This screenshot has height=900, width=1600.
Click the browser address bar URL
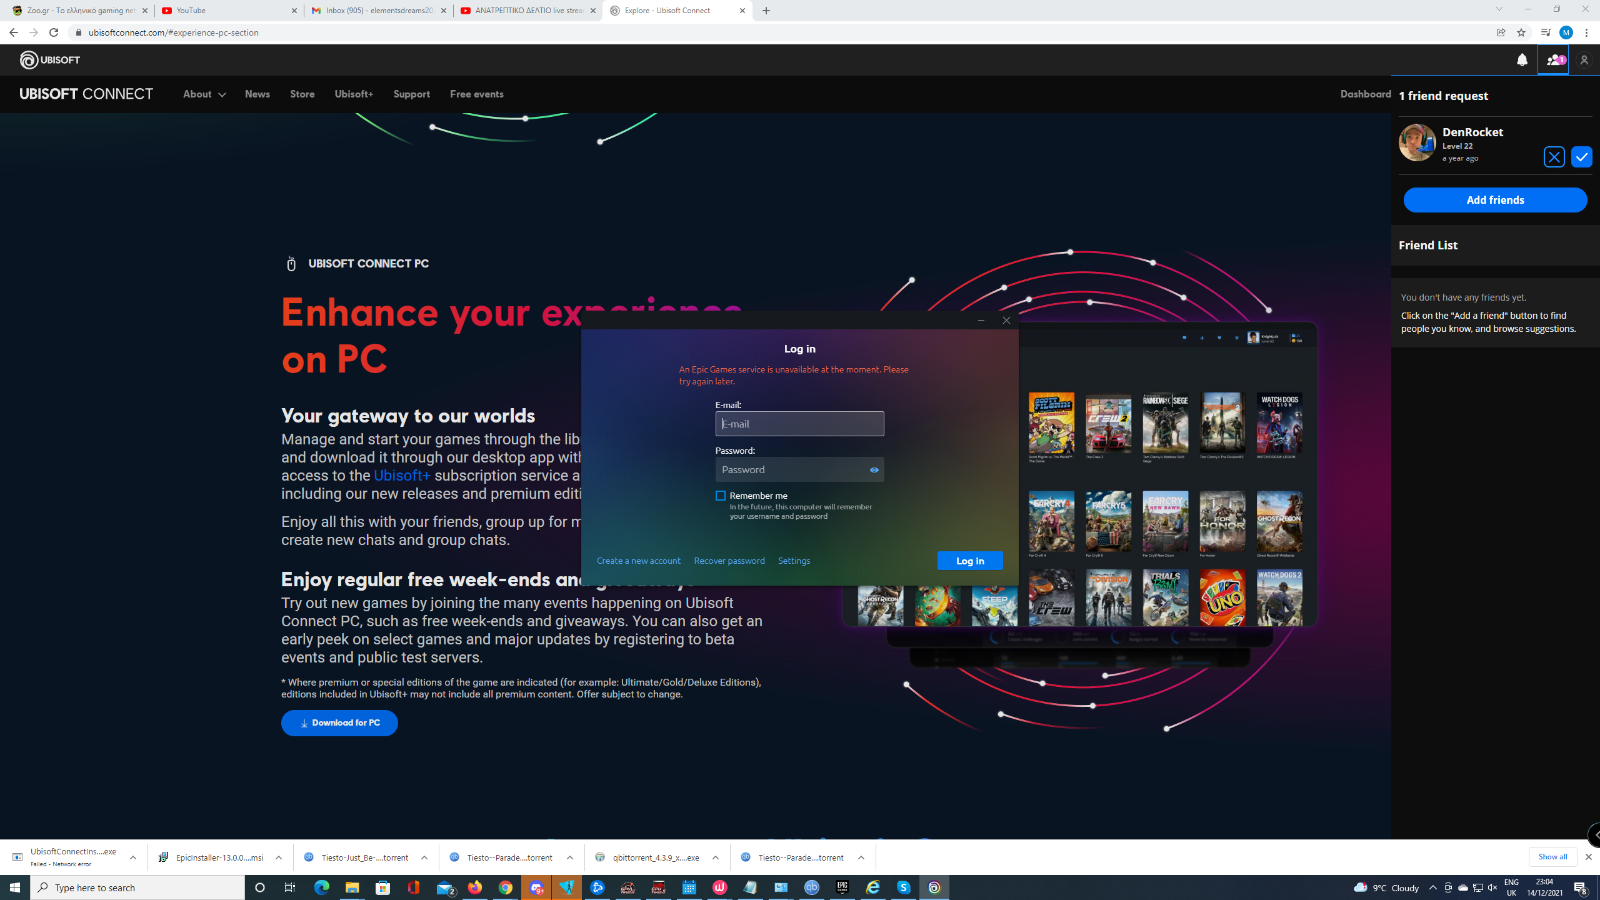tap(173, 32)
